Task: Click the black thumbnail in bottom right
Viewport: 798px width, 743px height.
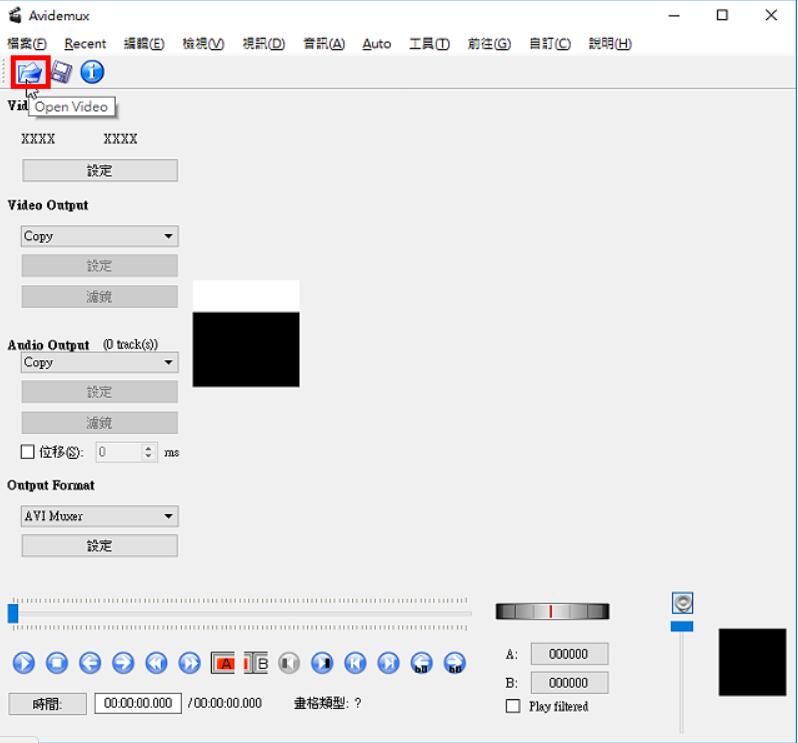Action: 752,662
